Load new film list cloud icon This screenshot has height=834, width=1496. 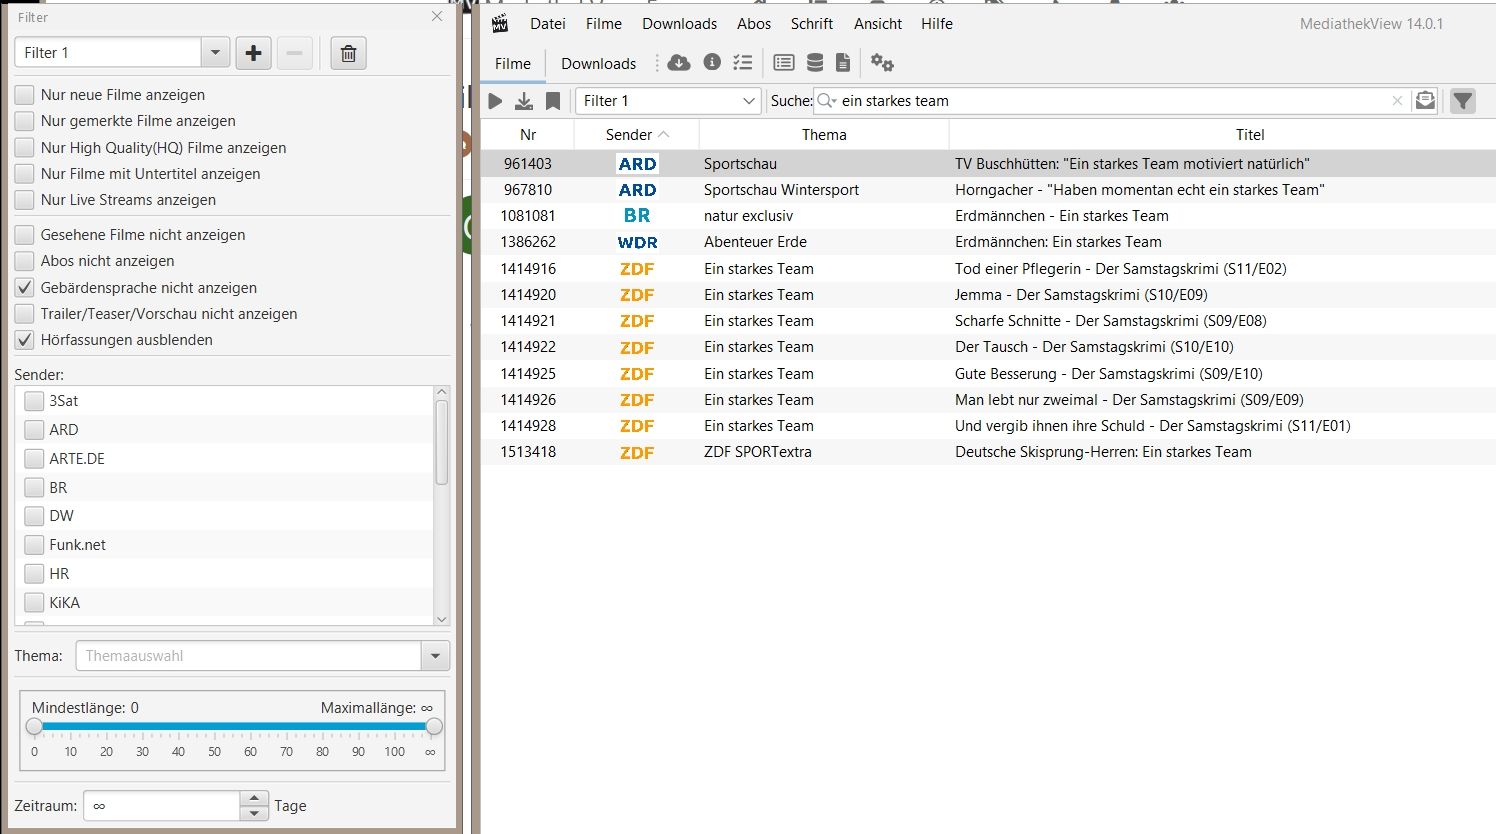679,63
